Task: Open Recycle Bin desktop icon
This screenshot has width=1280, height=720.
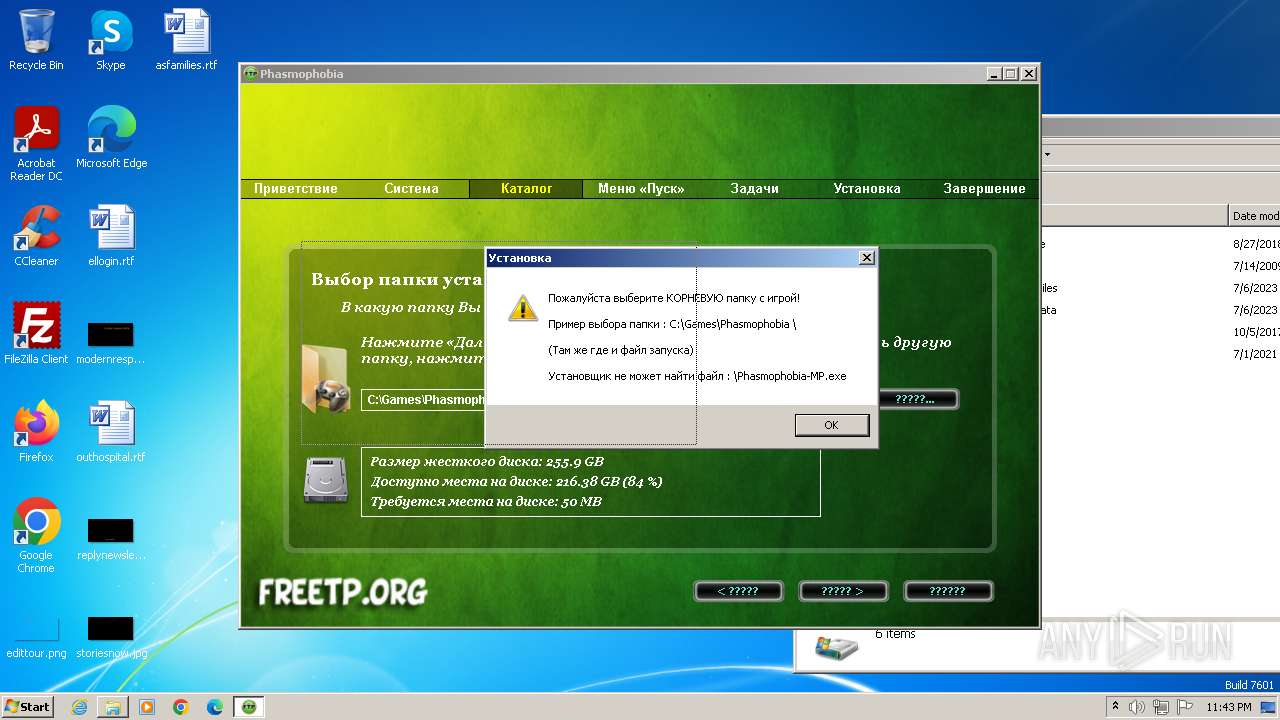Action: [36, 40]
